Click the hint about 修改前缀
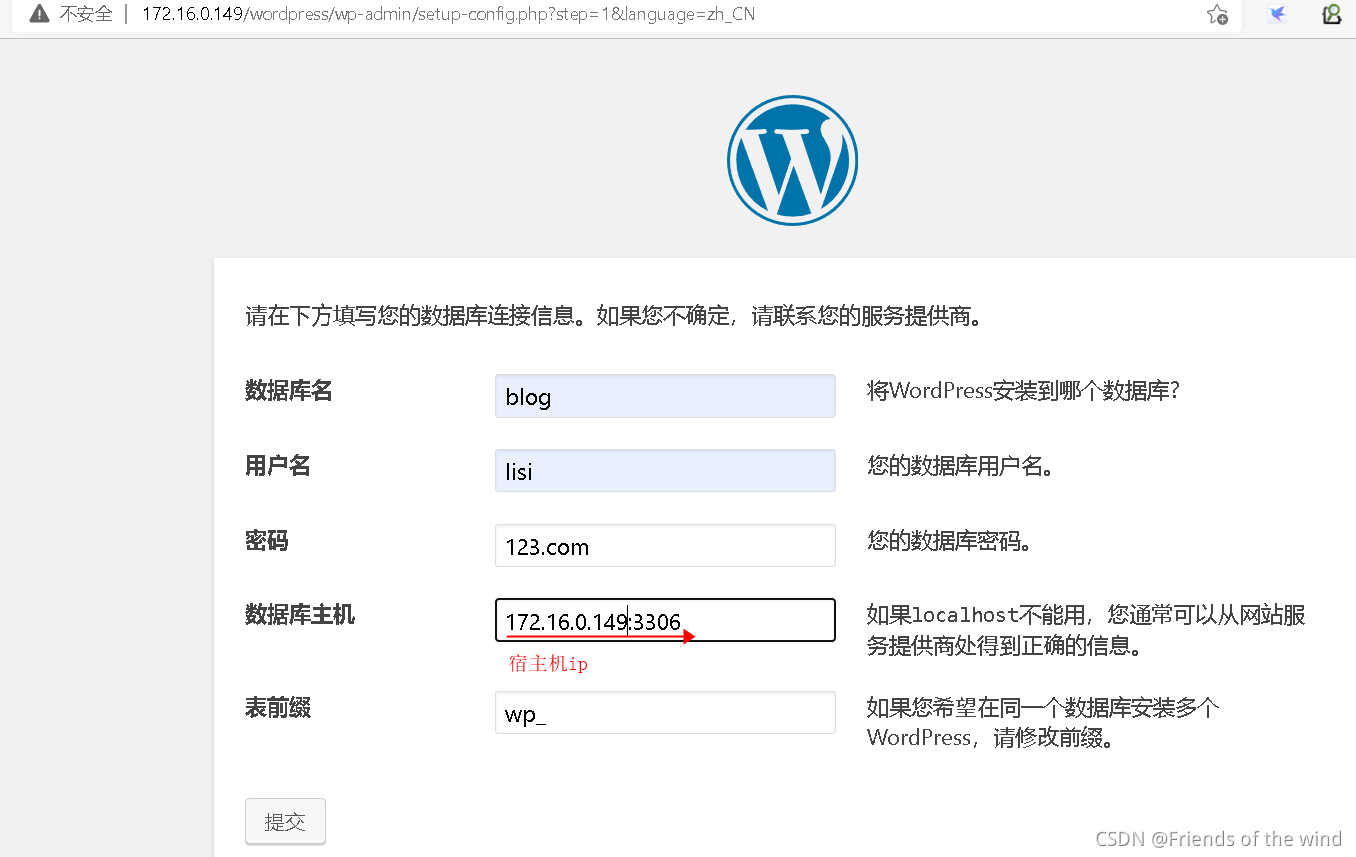The height and width of the screenshot is (857, 1356). click(x=1043, y=723)
